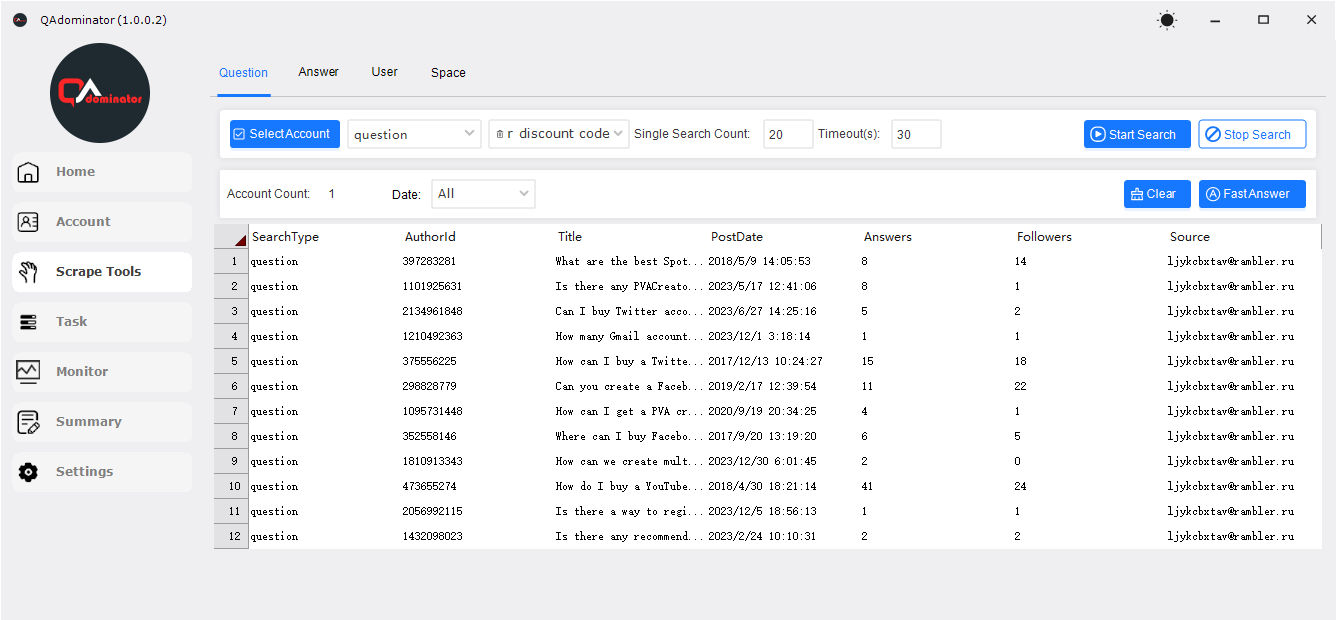Click AuthorId cell 397283281
Viewport: 1336px width, 620px height.
[x=430, y=262]
